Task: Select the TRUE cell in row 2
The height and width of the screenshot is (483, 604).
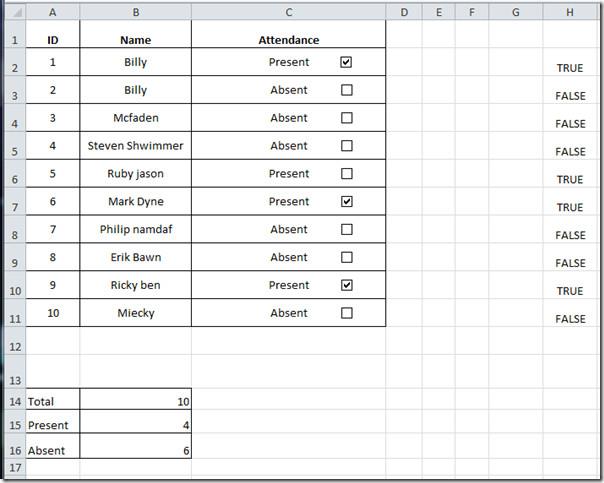Action: click(569, 67)
